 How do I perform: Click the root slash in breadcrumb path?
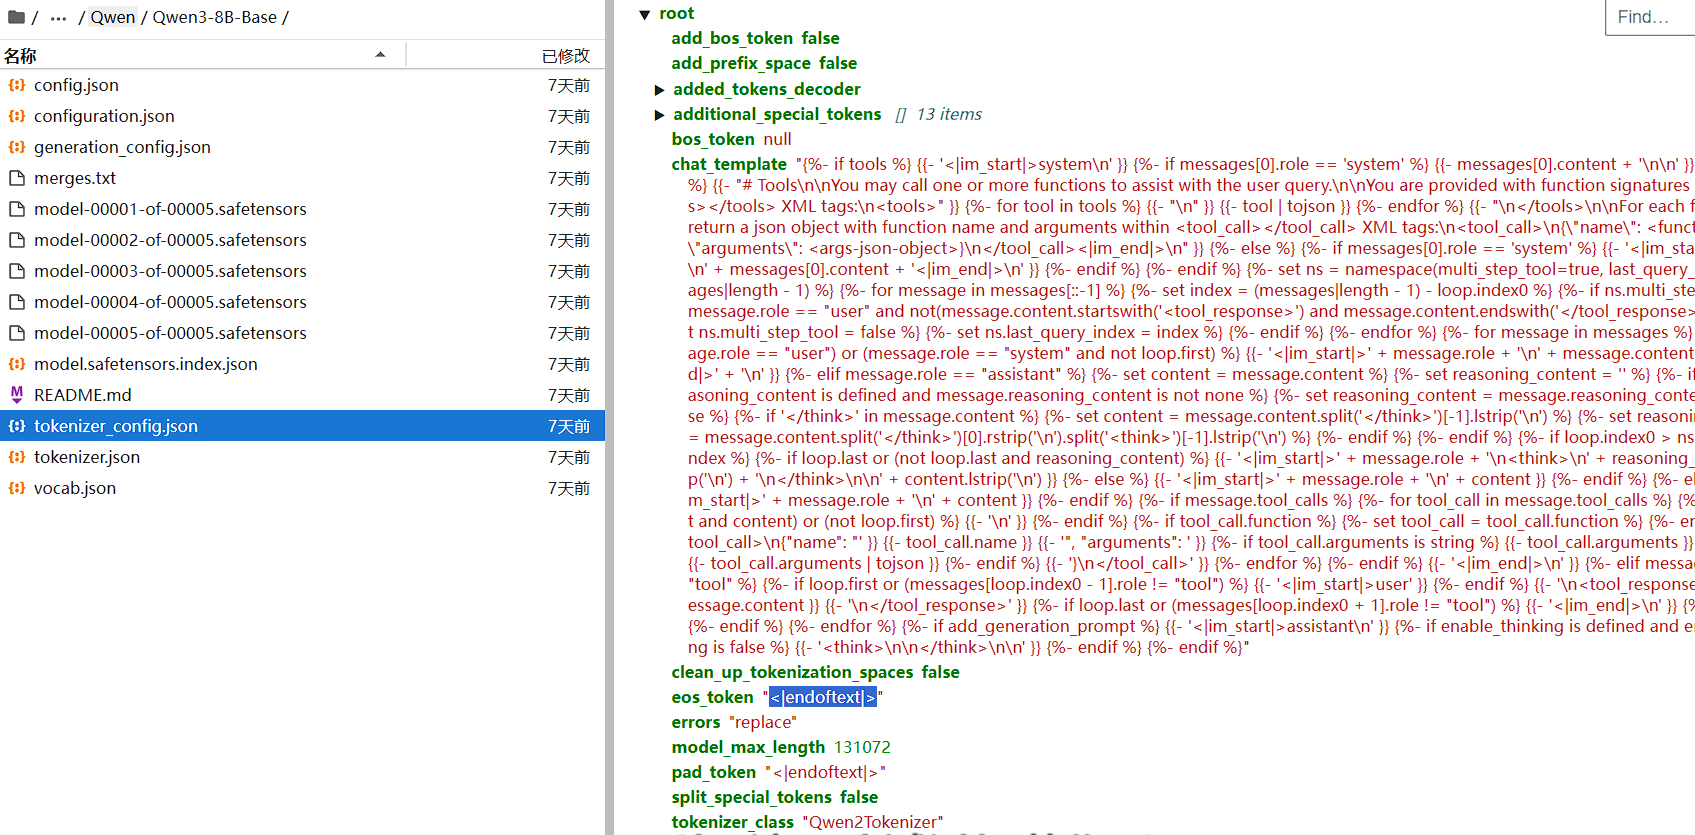tap(35, 17)
